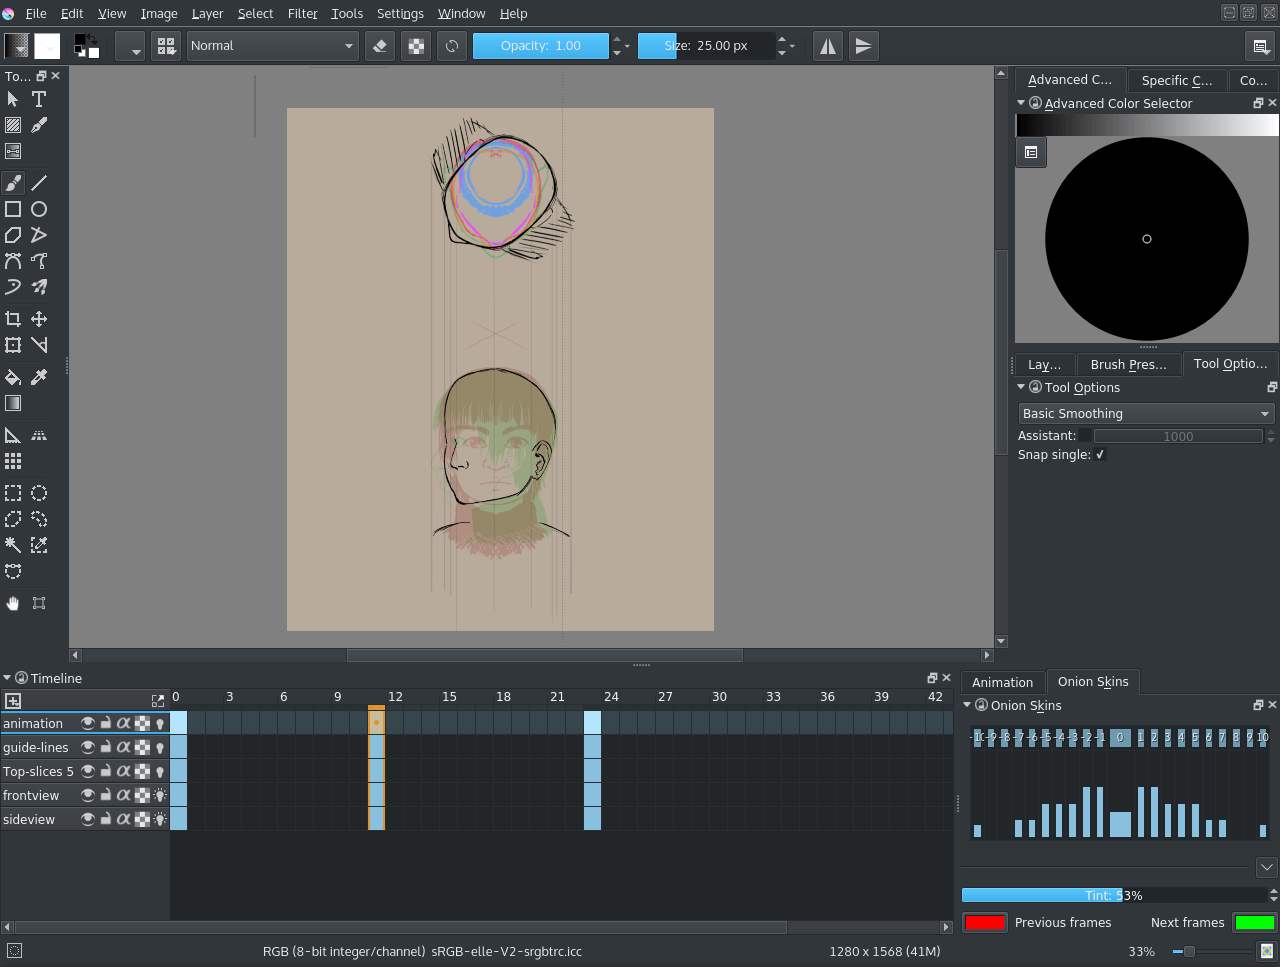
Task: Select the Transform tool
Action: [x=13, y=344]
